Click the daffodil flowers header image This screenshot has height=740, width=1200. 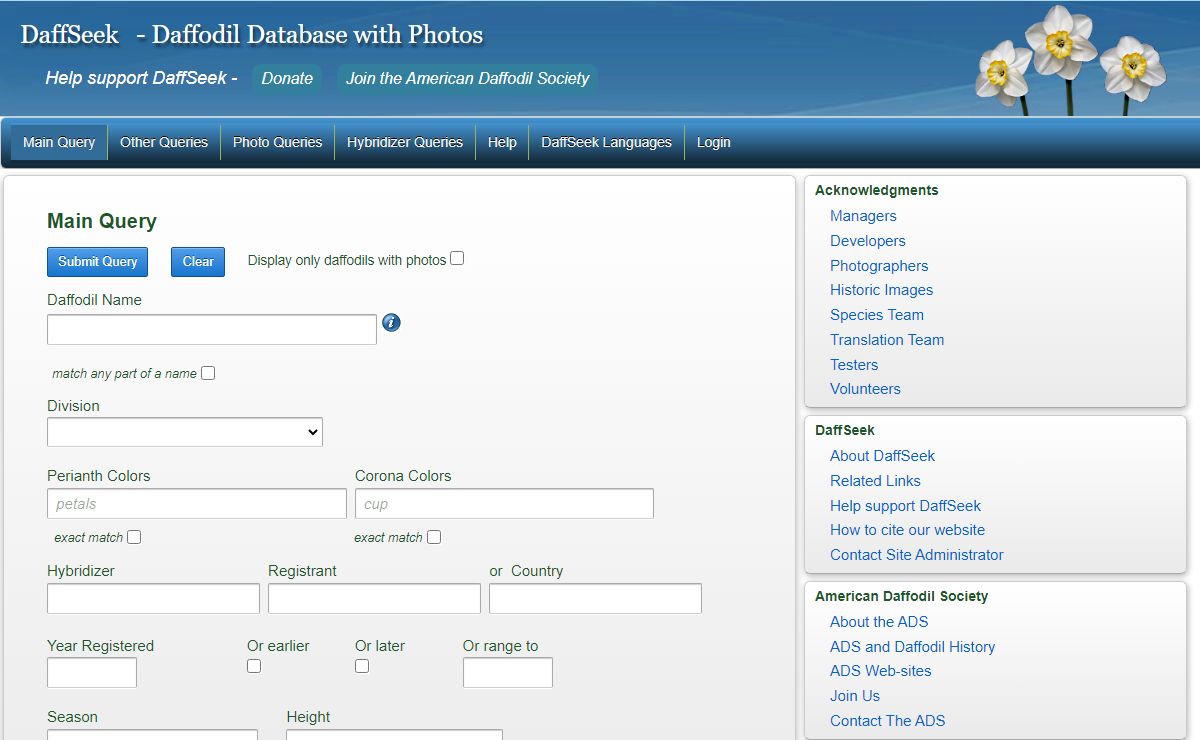[1072, 60]
